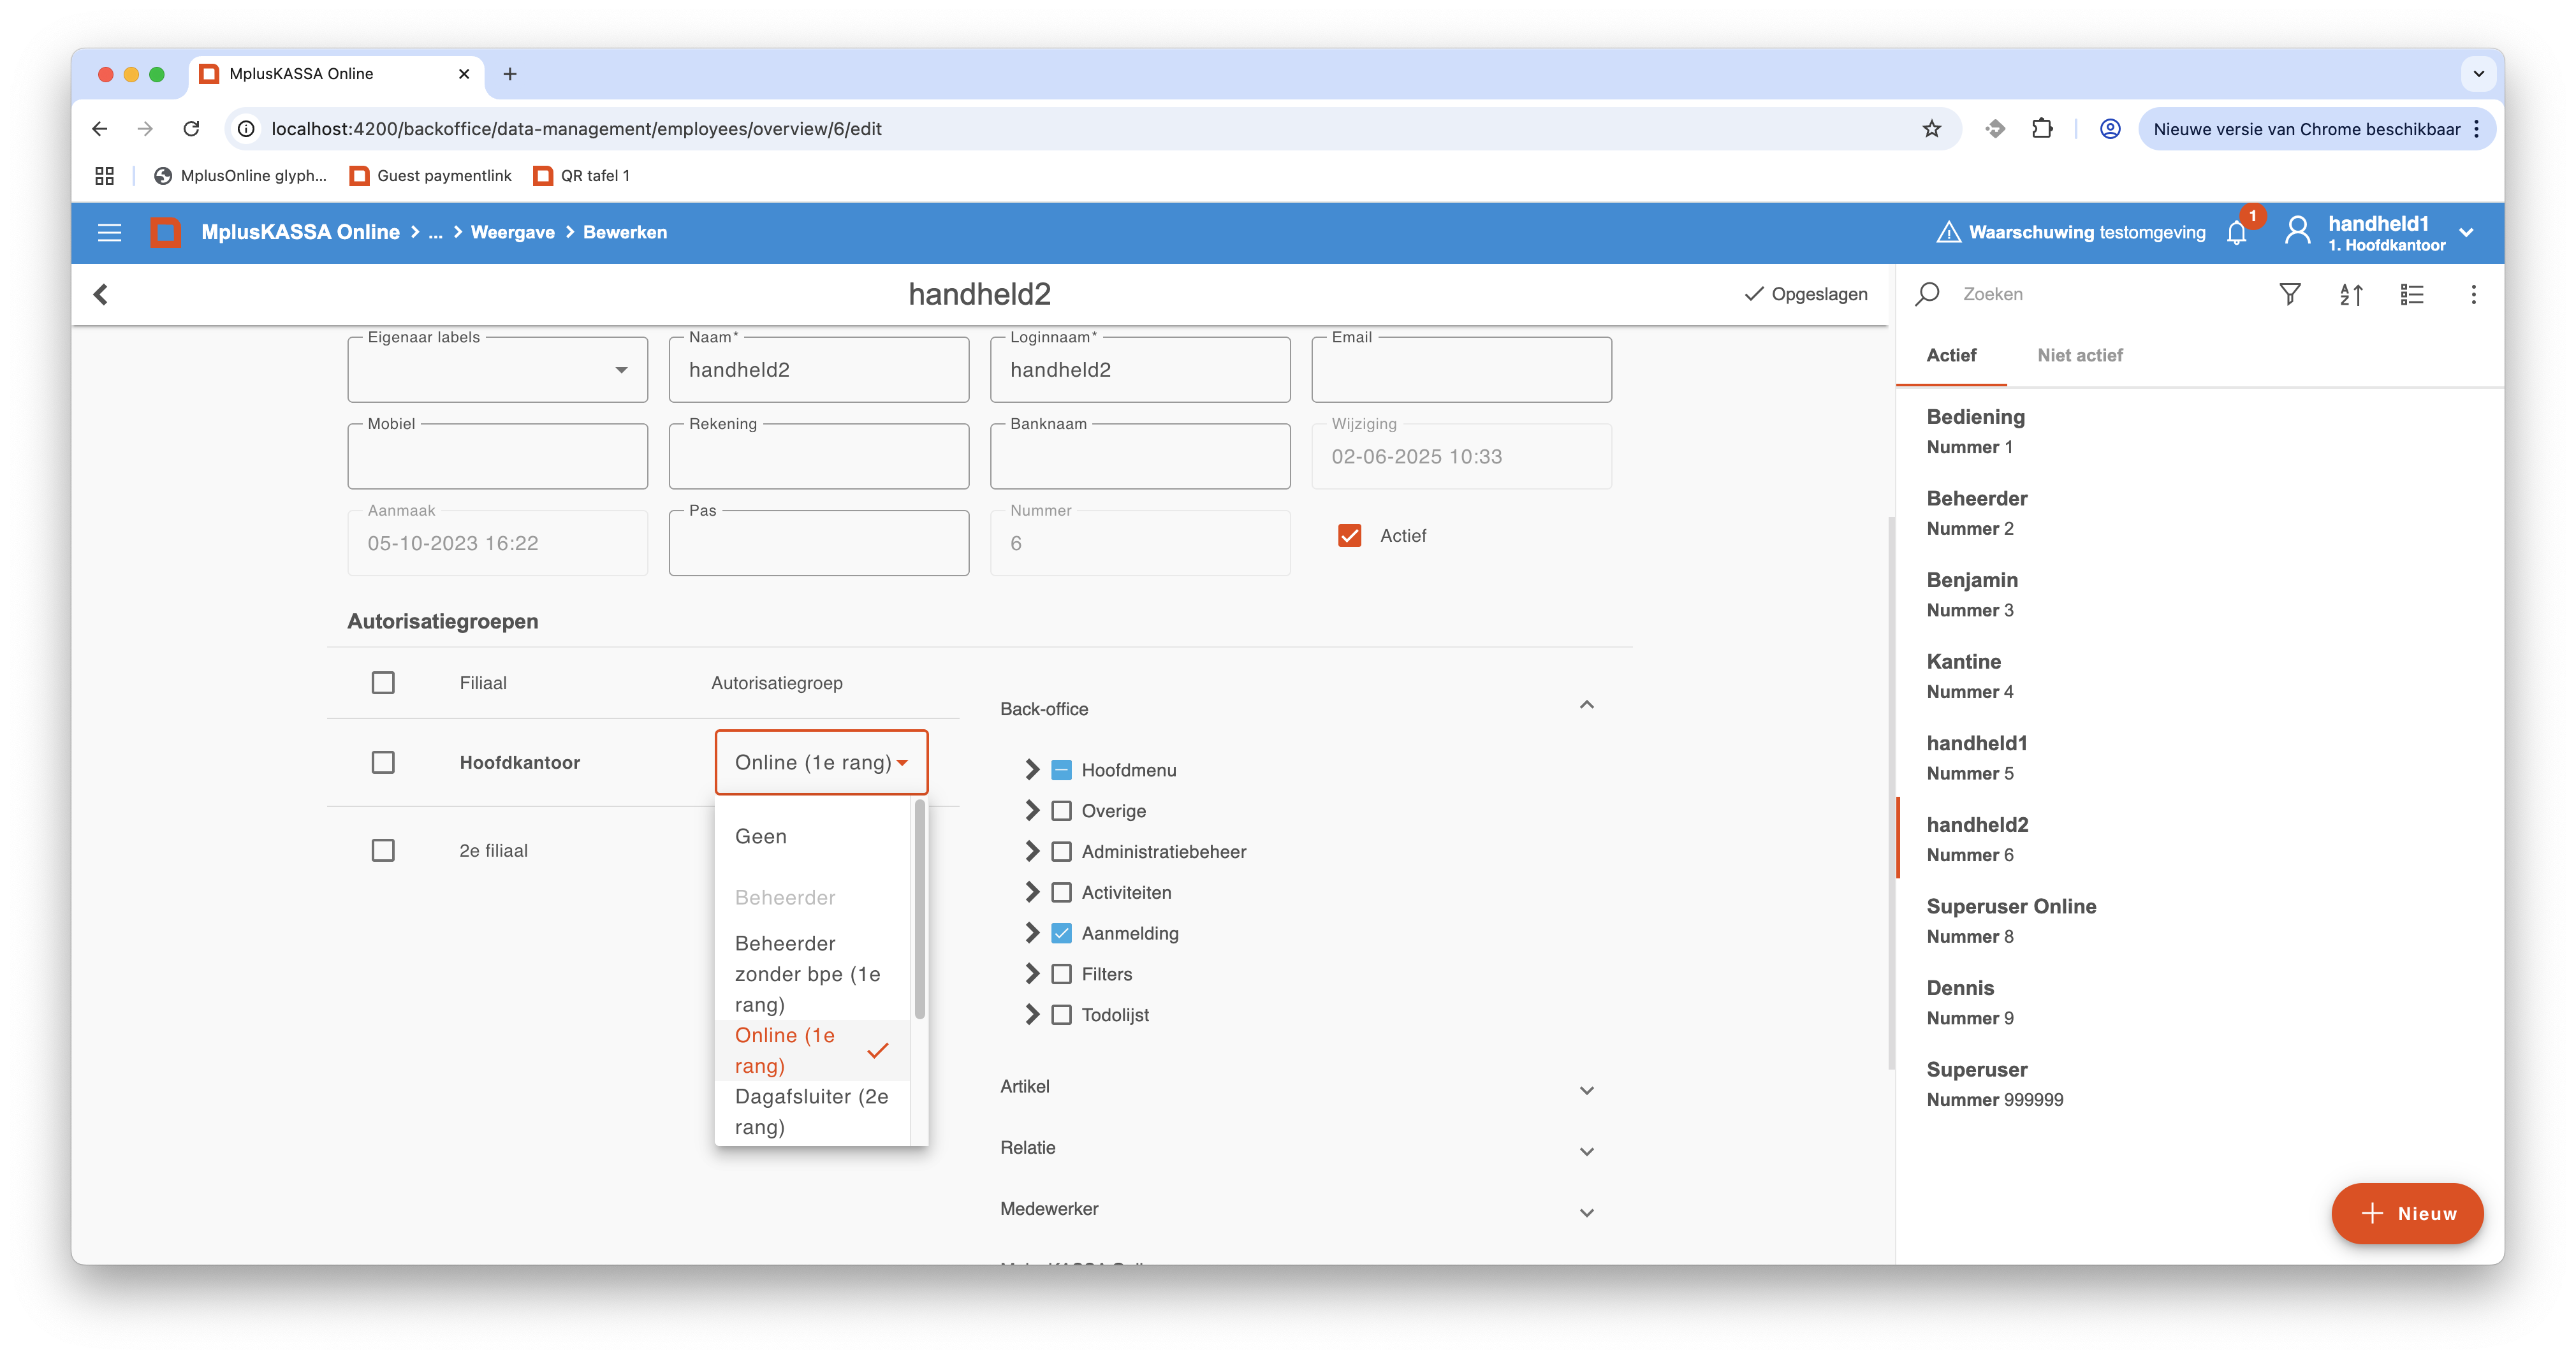This screenshot has width=2576, height=1359.
Task: Check the Filiaal header select-all checkbox
Action: (383, 683)
